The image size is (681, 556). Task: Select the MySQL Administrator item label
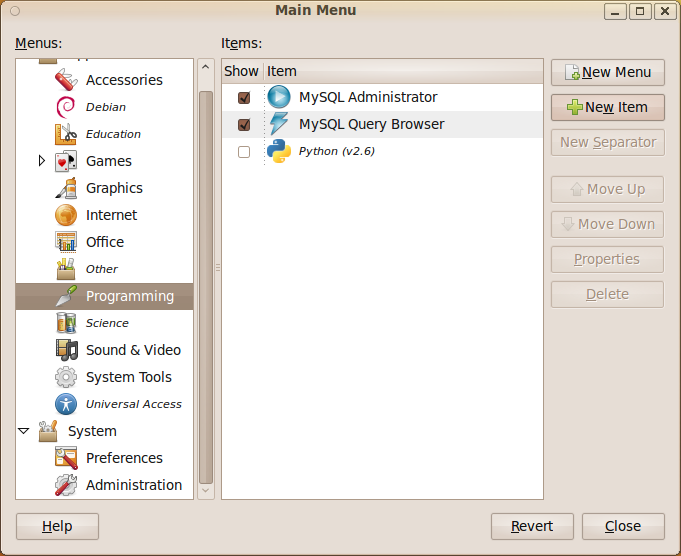click(368, 97)
